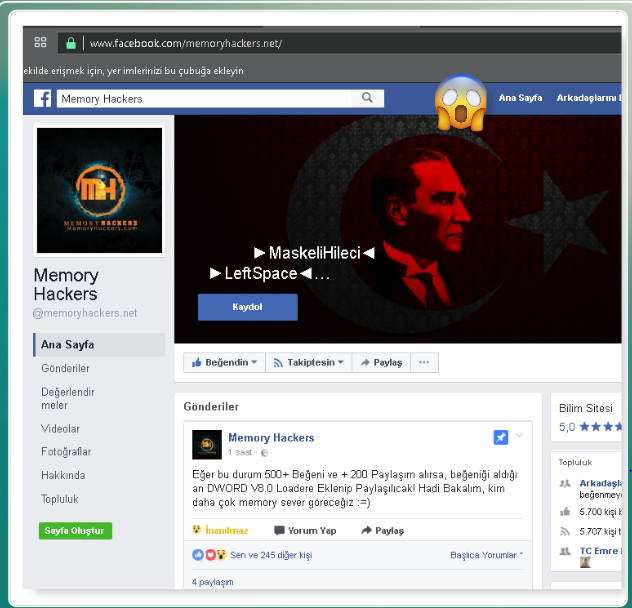Image resolution: width=632 pixels, height=608 pixels.
Task: Click the Memory Hackers post avatar
Action: tap(207, 444)
